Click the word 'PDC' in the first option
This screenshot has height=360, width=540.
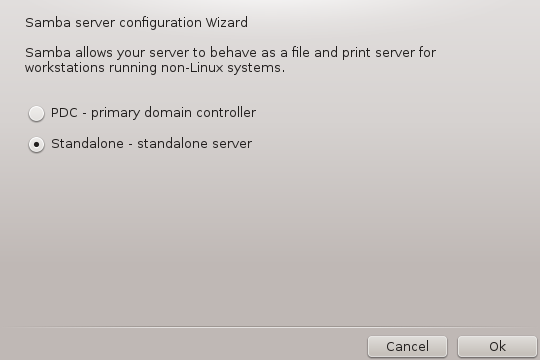(64, 113)
